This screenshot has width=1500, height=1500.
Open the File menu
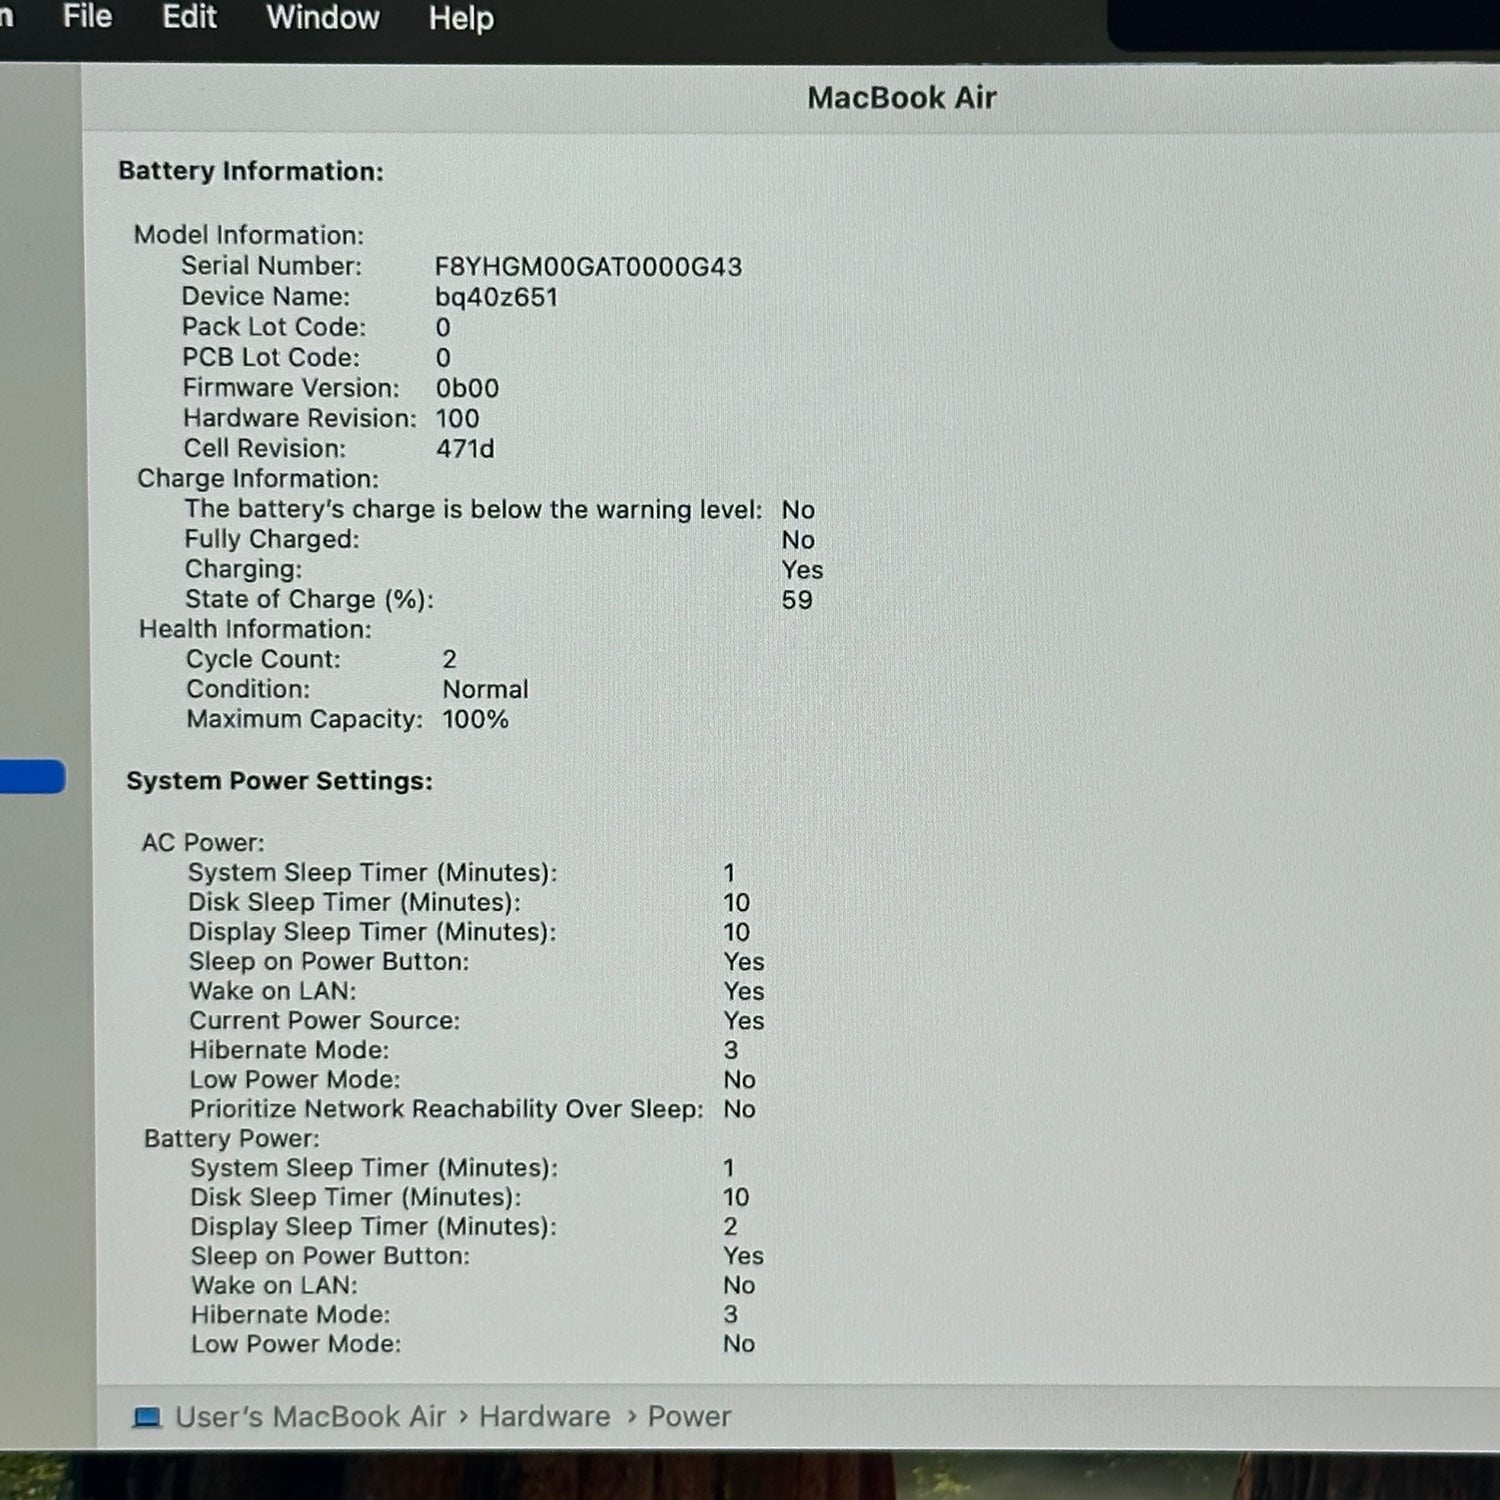click(x=87, y=17)
